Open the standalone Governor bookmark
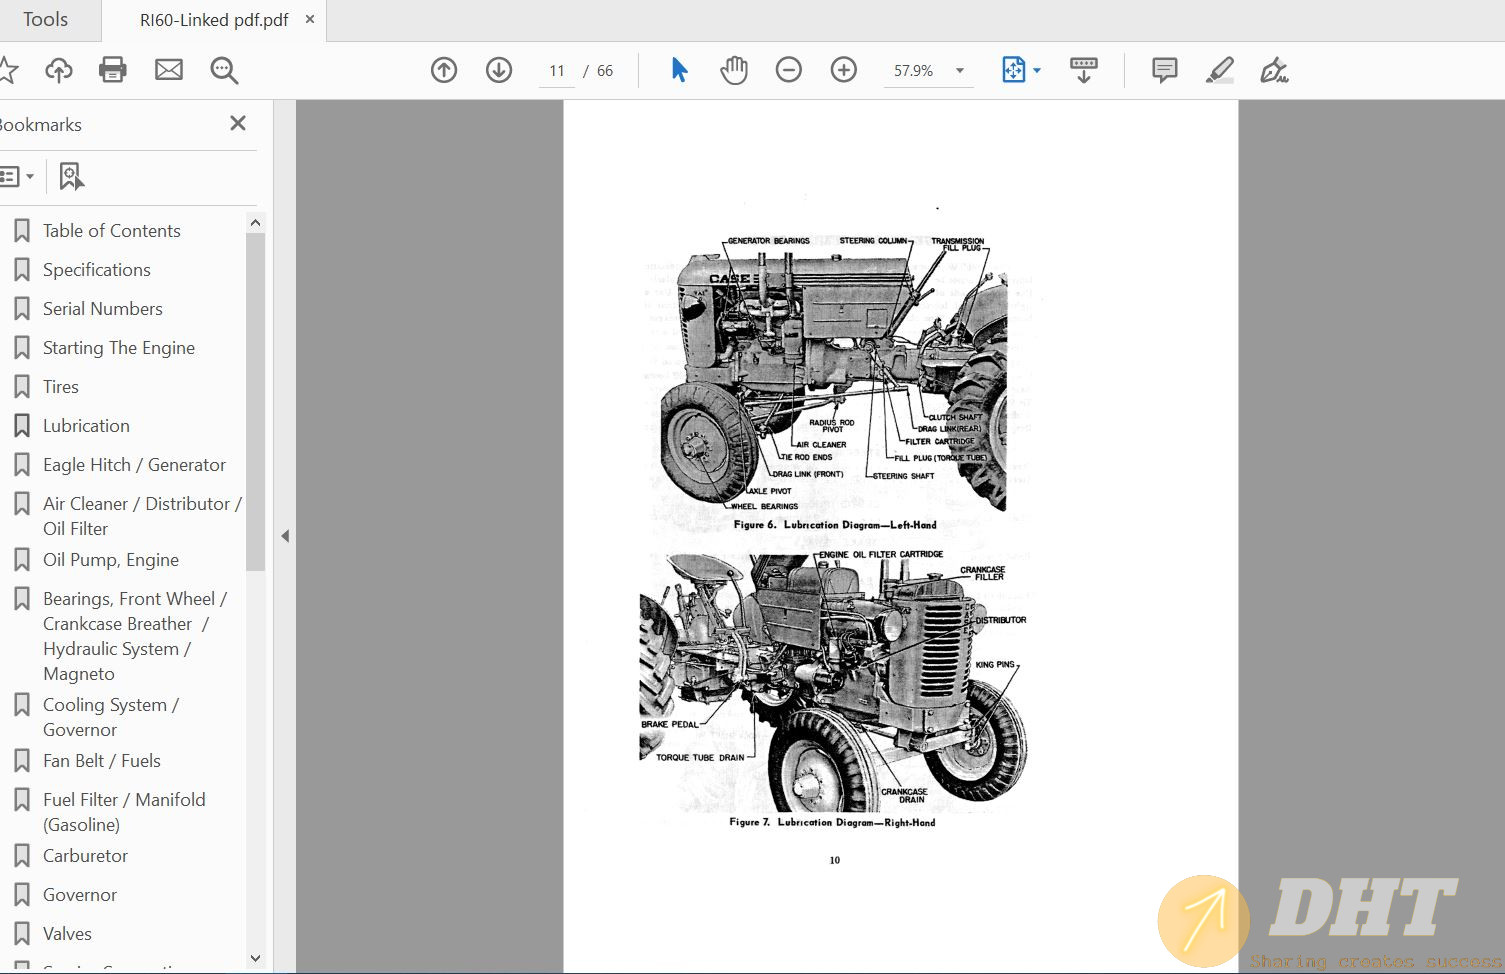 pos(80,895)
